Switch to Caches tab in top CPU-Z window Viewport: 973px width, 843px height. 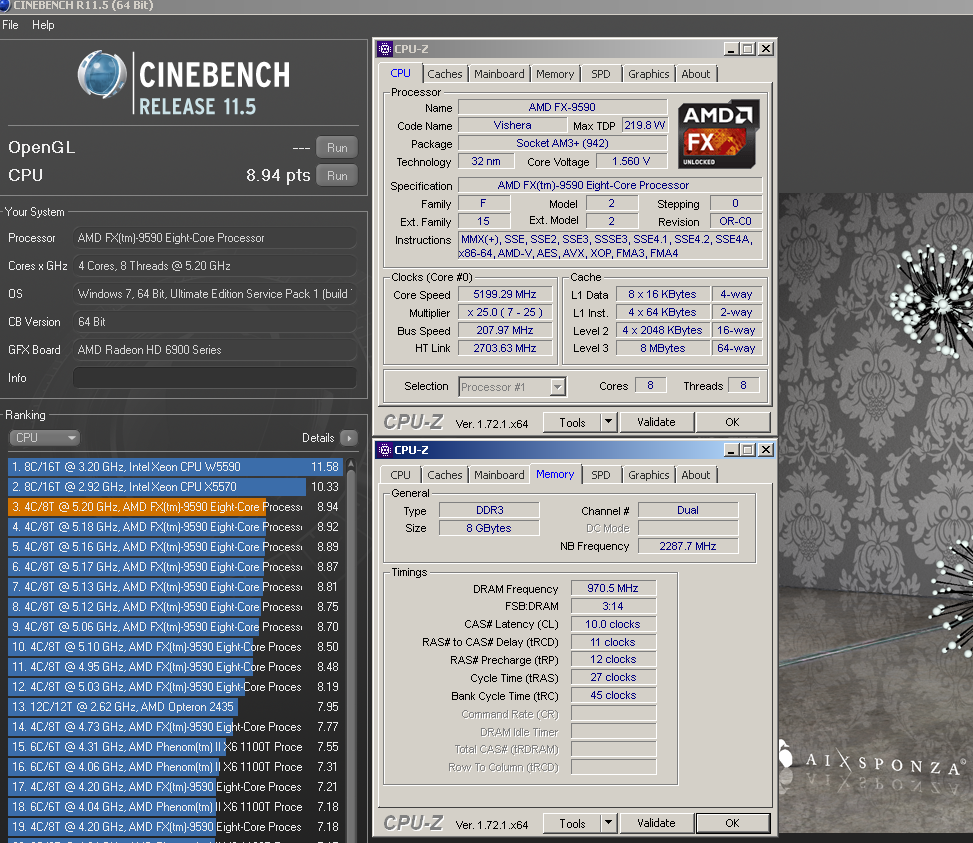[x=445, y=74]
